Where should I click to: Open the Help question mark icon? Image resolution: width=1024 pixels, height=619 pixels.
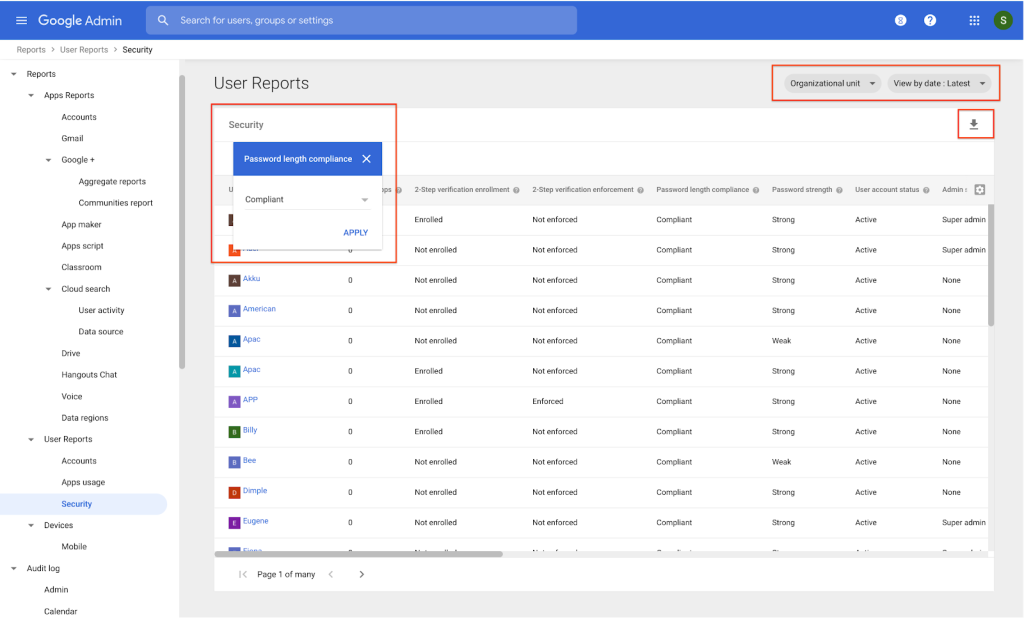click(930, 20)
